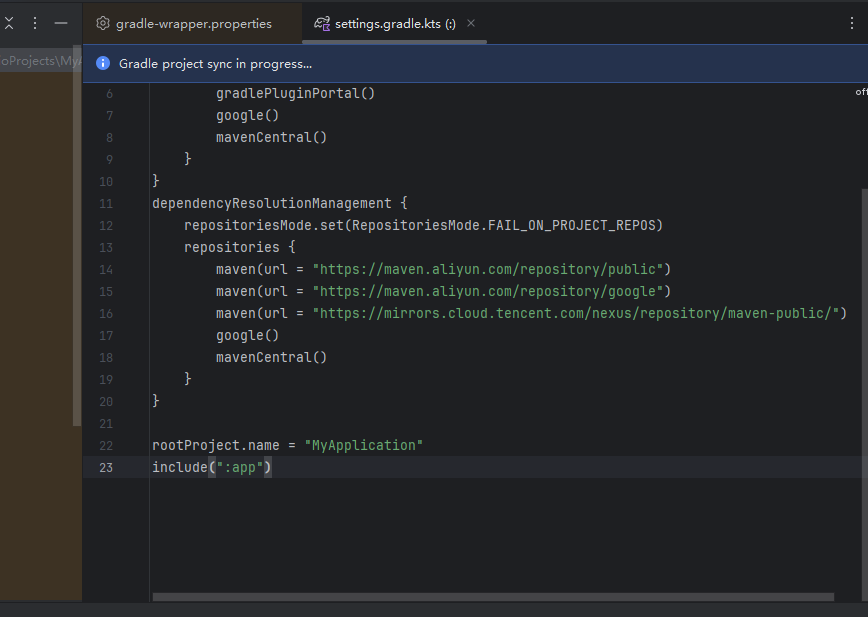Screen dimensions: 868x617
Task: Click mavenCentral() on line 18
Action: point(271,357)
